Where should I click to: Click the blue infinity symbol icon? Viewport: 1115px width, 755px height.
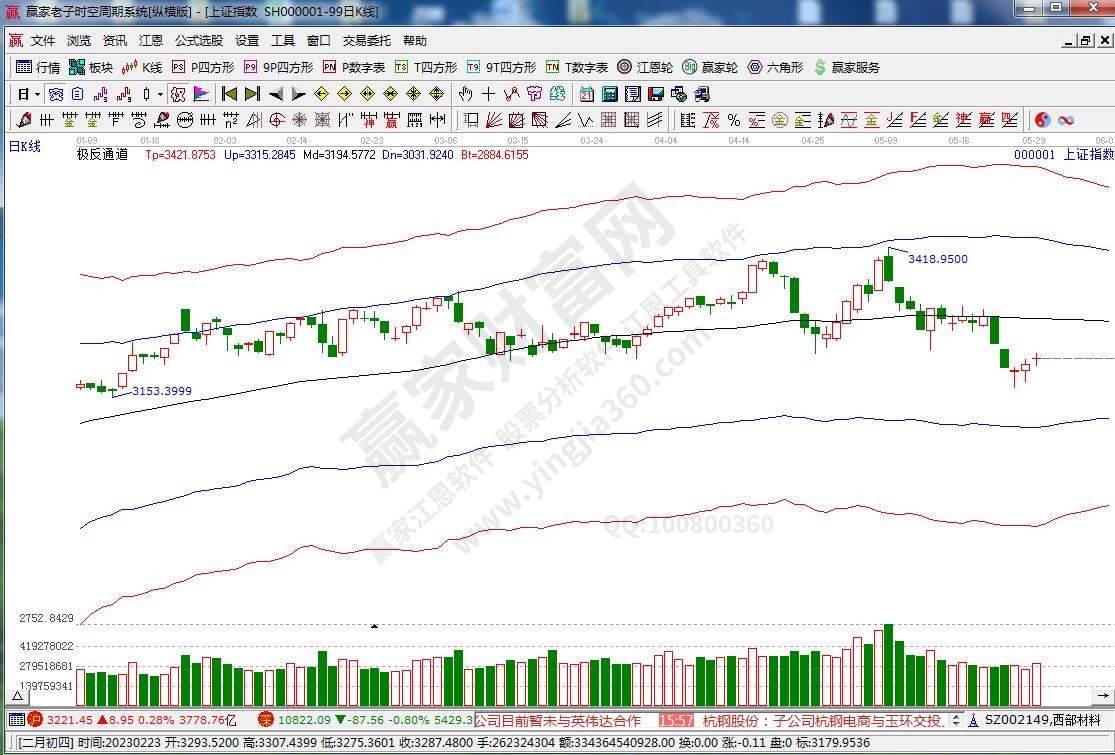(x=1066, y=120)
